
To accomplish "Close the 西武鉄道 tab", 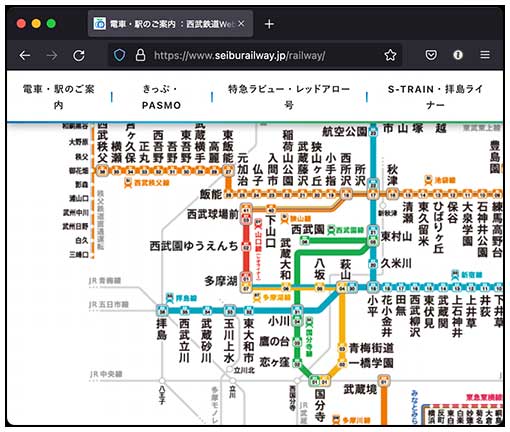I will 242,24.
